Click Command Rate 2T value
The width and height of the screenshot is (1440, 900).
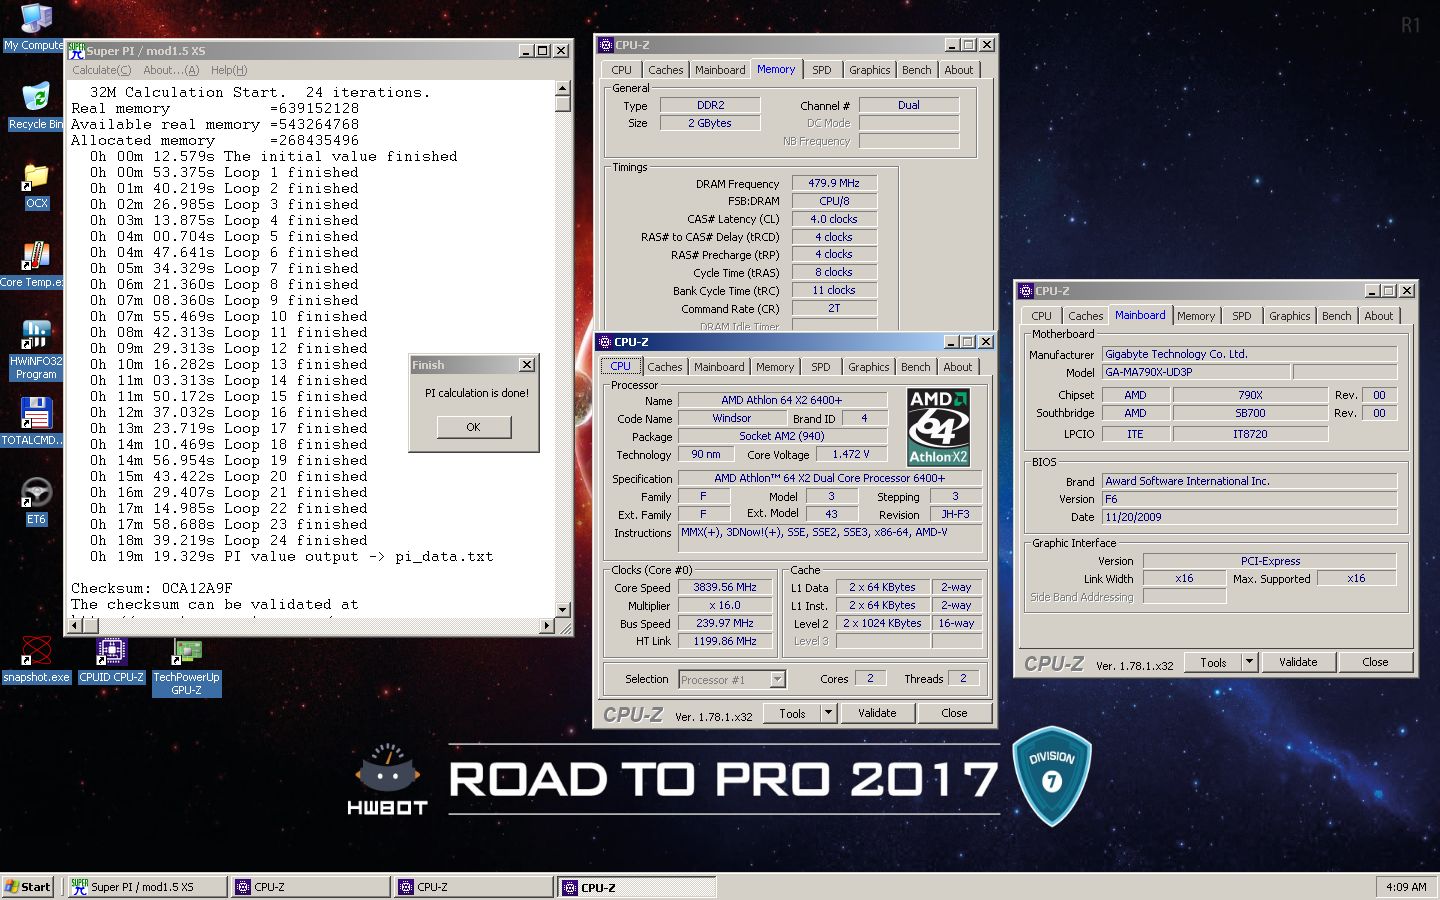pyautogui.click(x=834, y=308)
